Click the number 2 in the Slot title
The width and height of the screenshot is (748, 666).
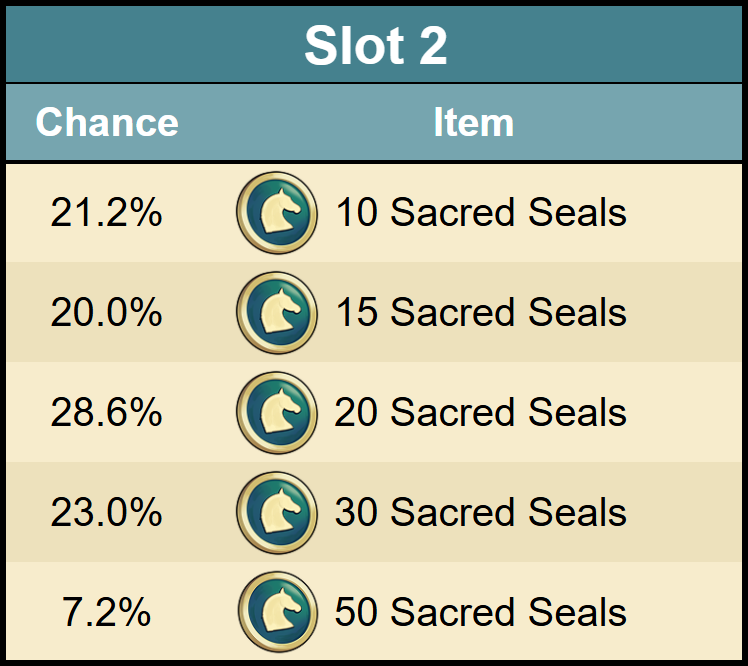pyautogui.click(x=433, y=45)
